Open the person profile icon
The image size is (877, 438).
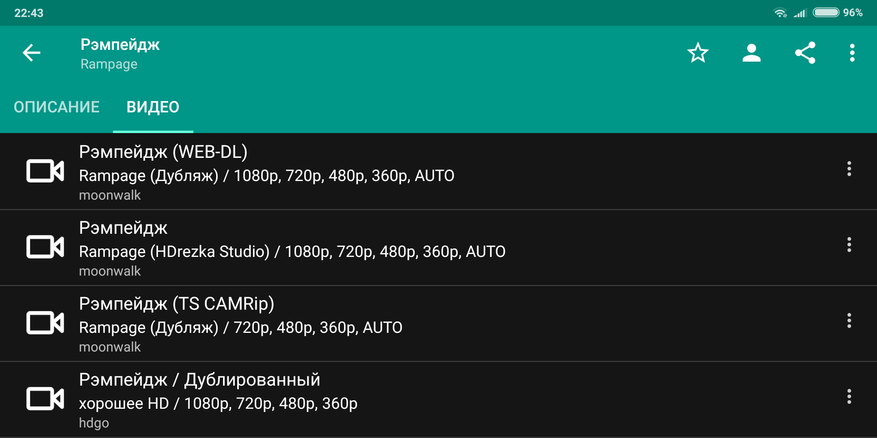coord(752,53)
